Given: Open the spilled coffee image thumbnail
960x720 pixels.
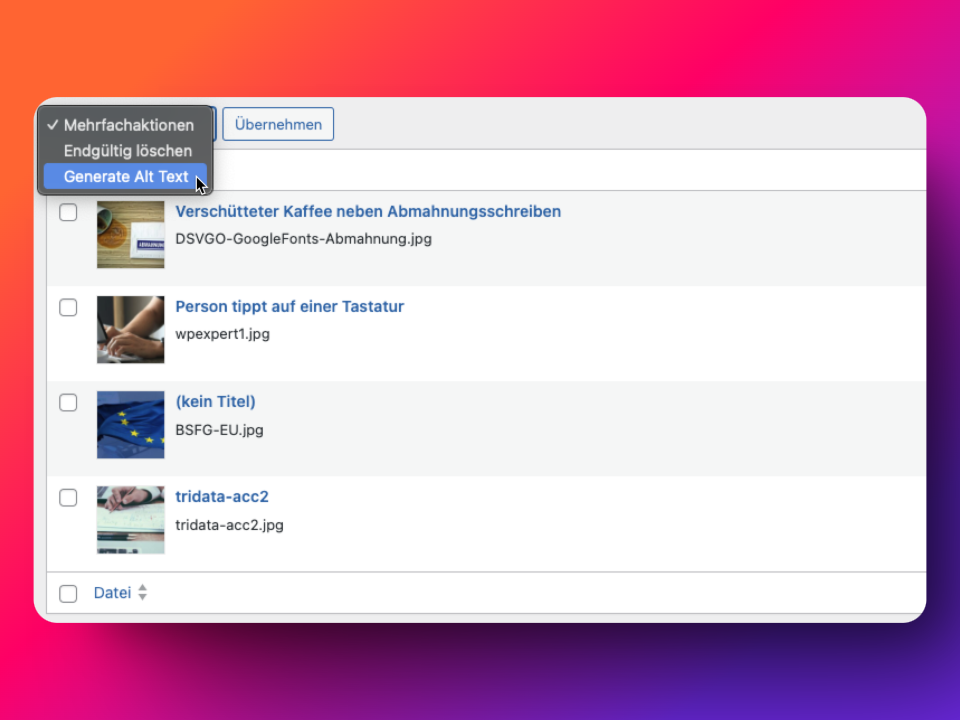Looking at the screenshot, I should point(130,235).
